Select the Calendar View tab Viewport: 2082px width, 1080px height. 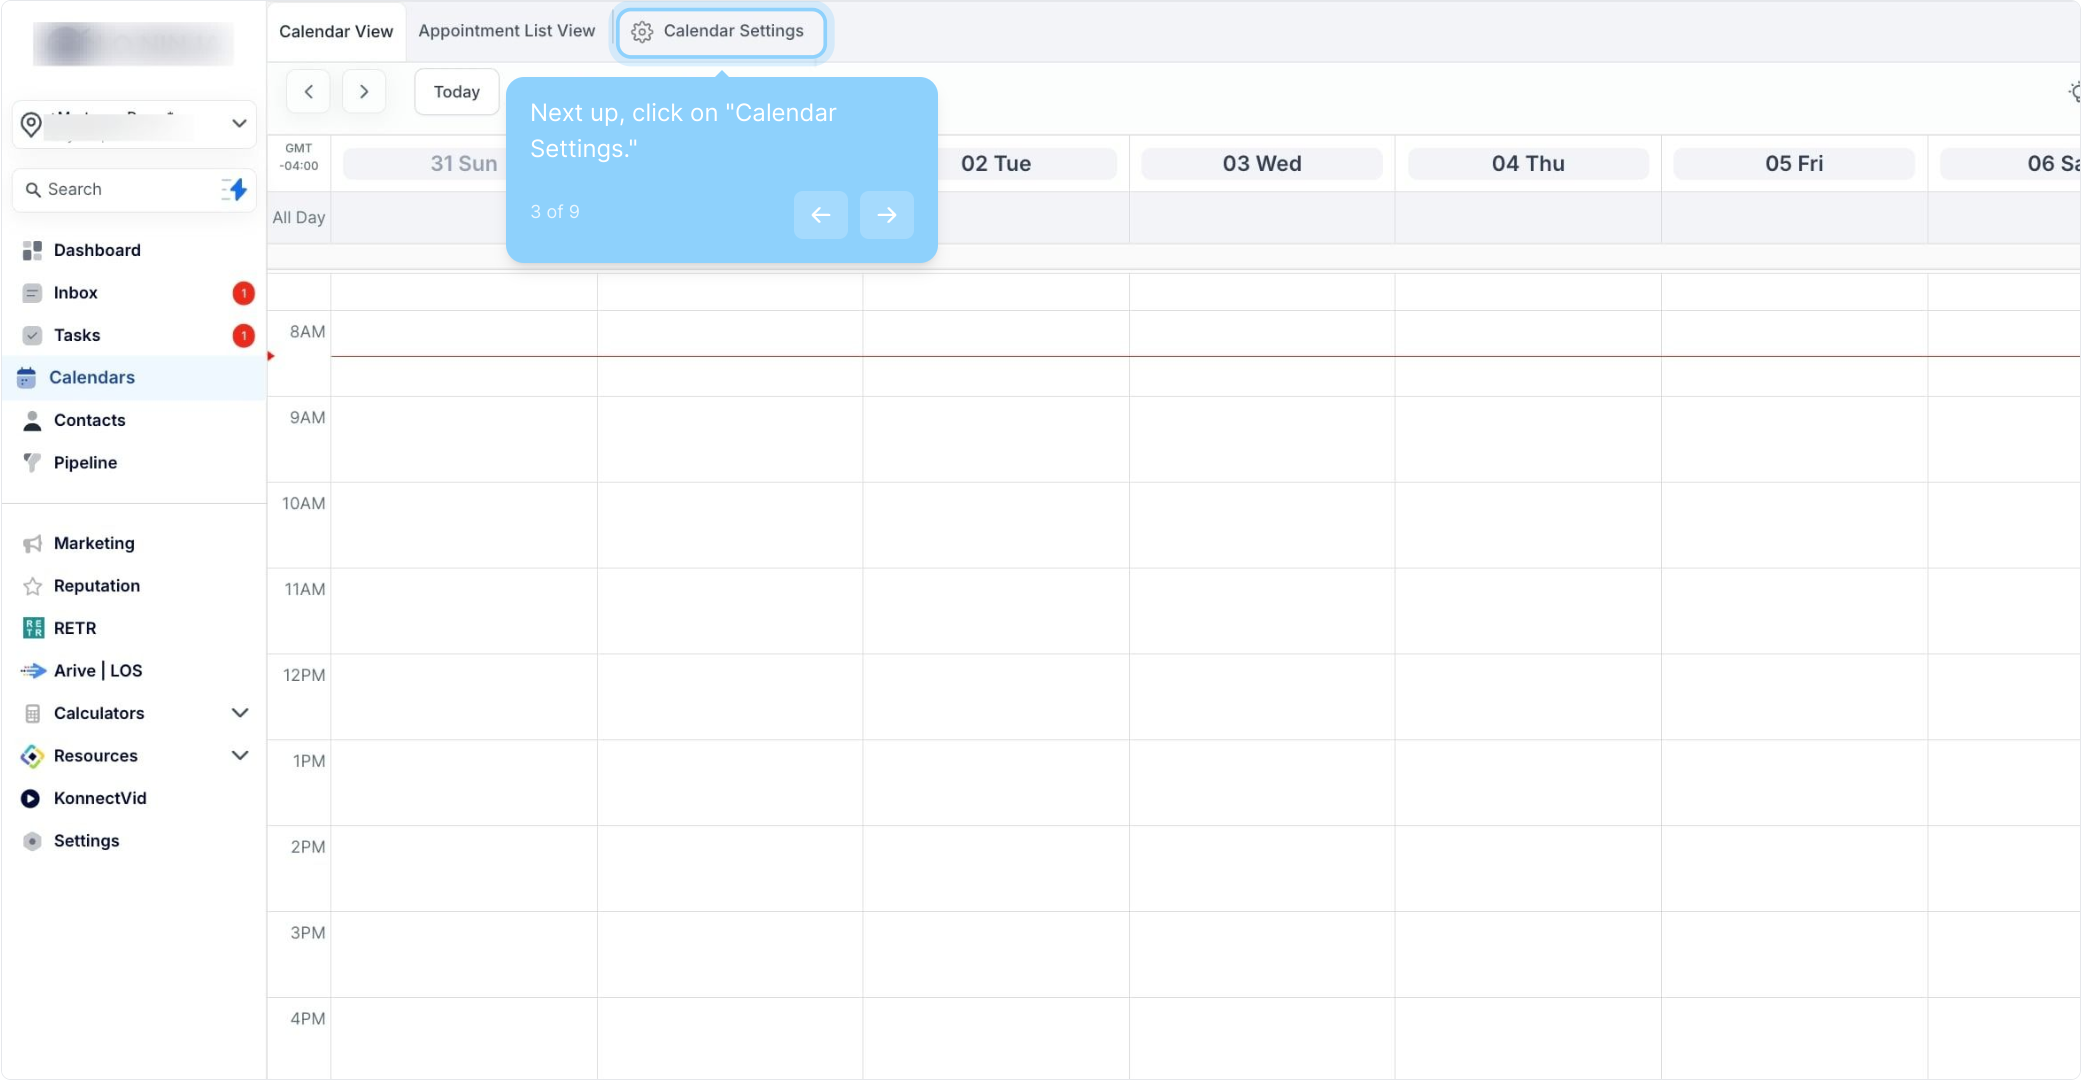click(x=336, y=31)
